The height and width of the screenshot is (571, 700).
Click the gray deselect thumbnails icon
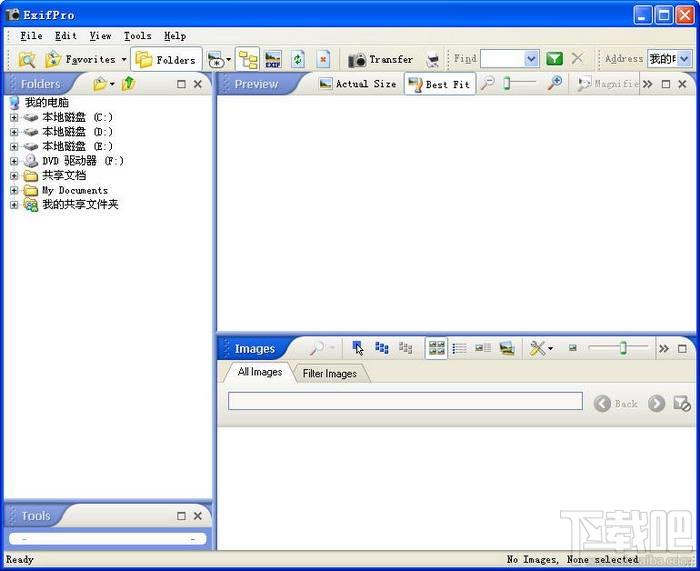coord(405,347)
